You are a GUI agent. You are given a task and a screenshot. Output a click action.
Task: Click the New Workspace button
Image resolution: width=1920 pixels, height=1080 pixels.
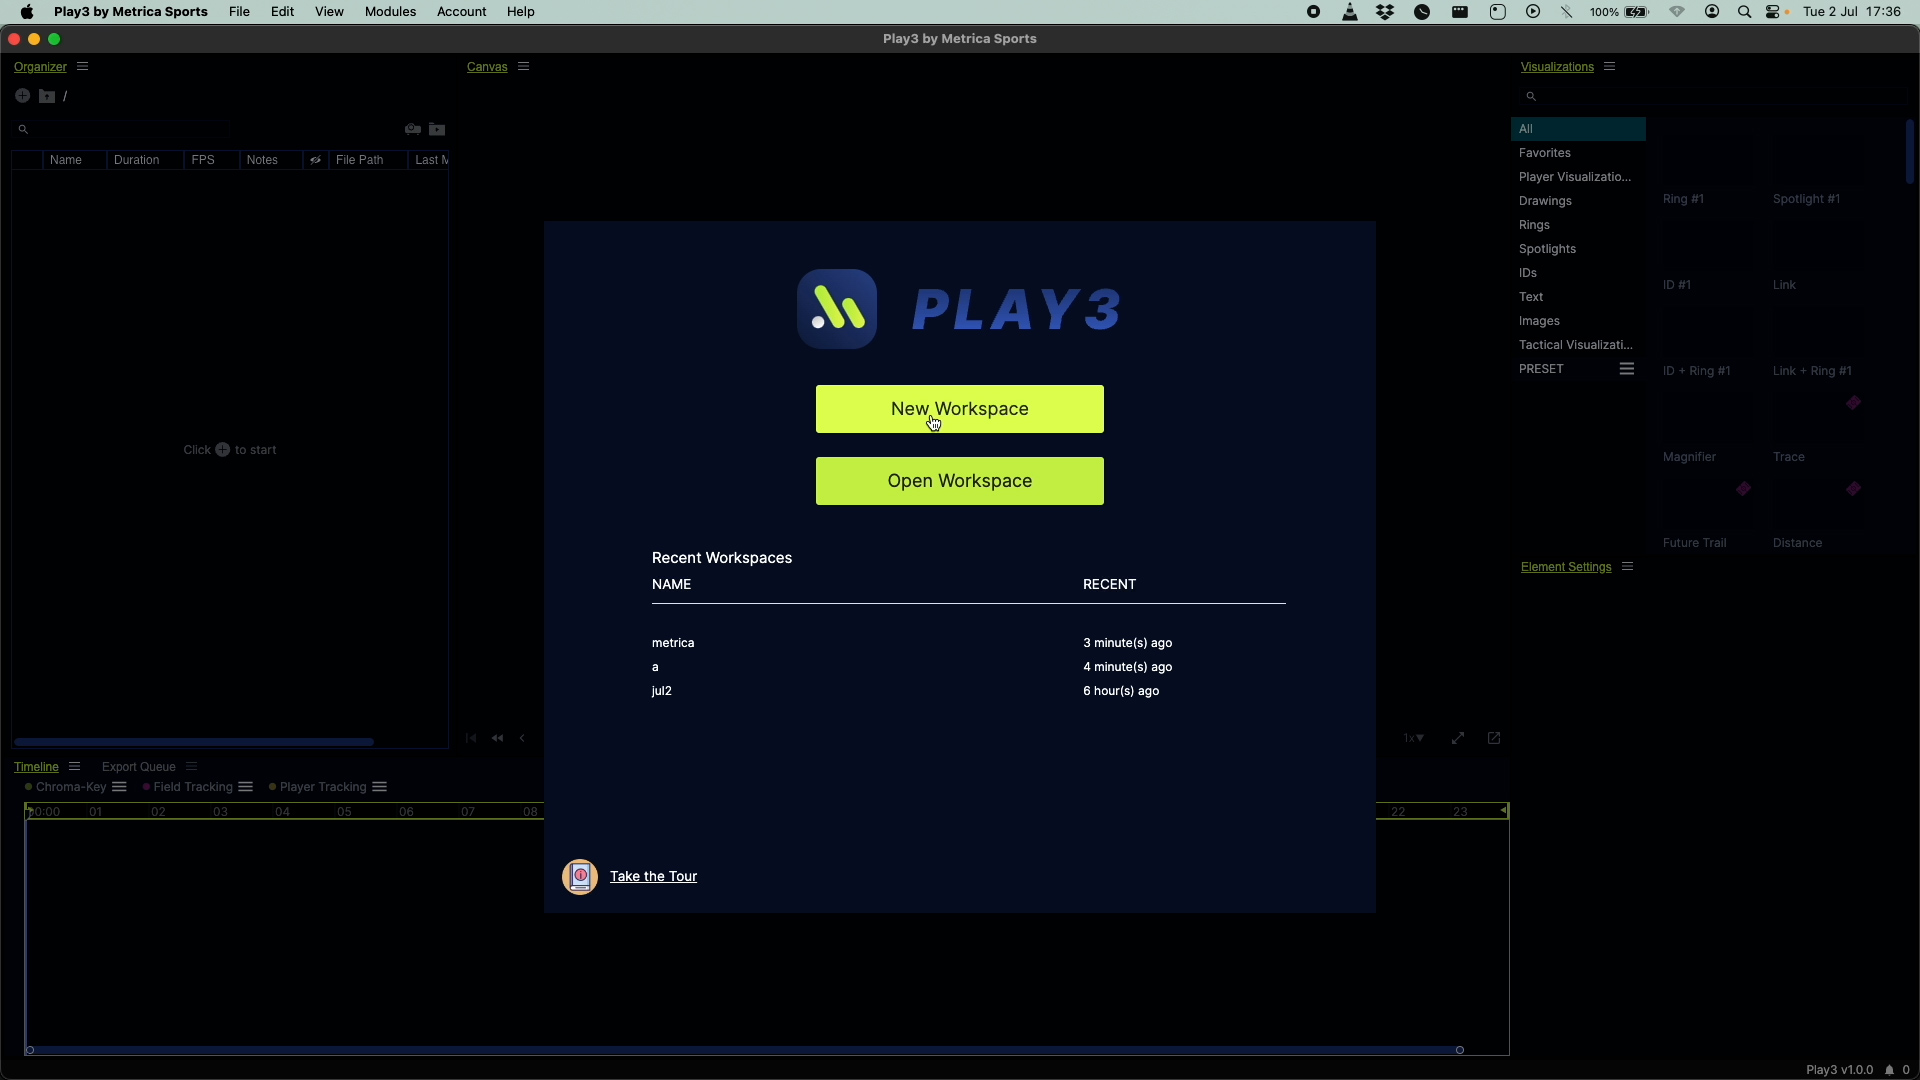[960, 409]
